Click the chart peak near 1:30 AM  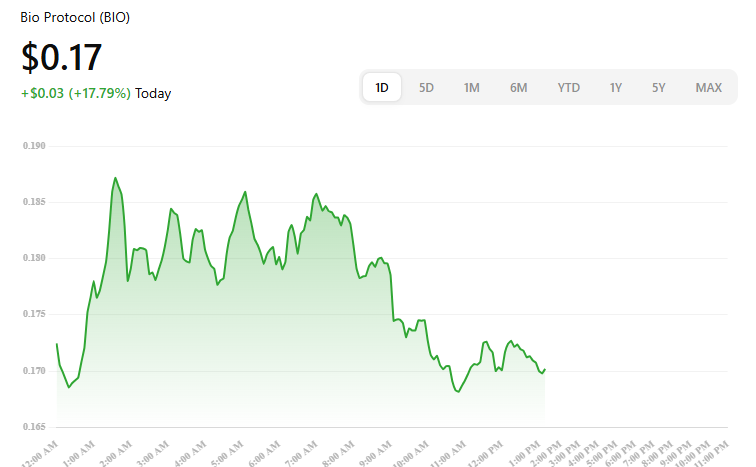[x=115, y=178]
